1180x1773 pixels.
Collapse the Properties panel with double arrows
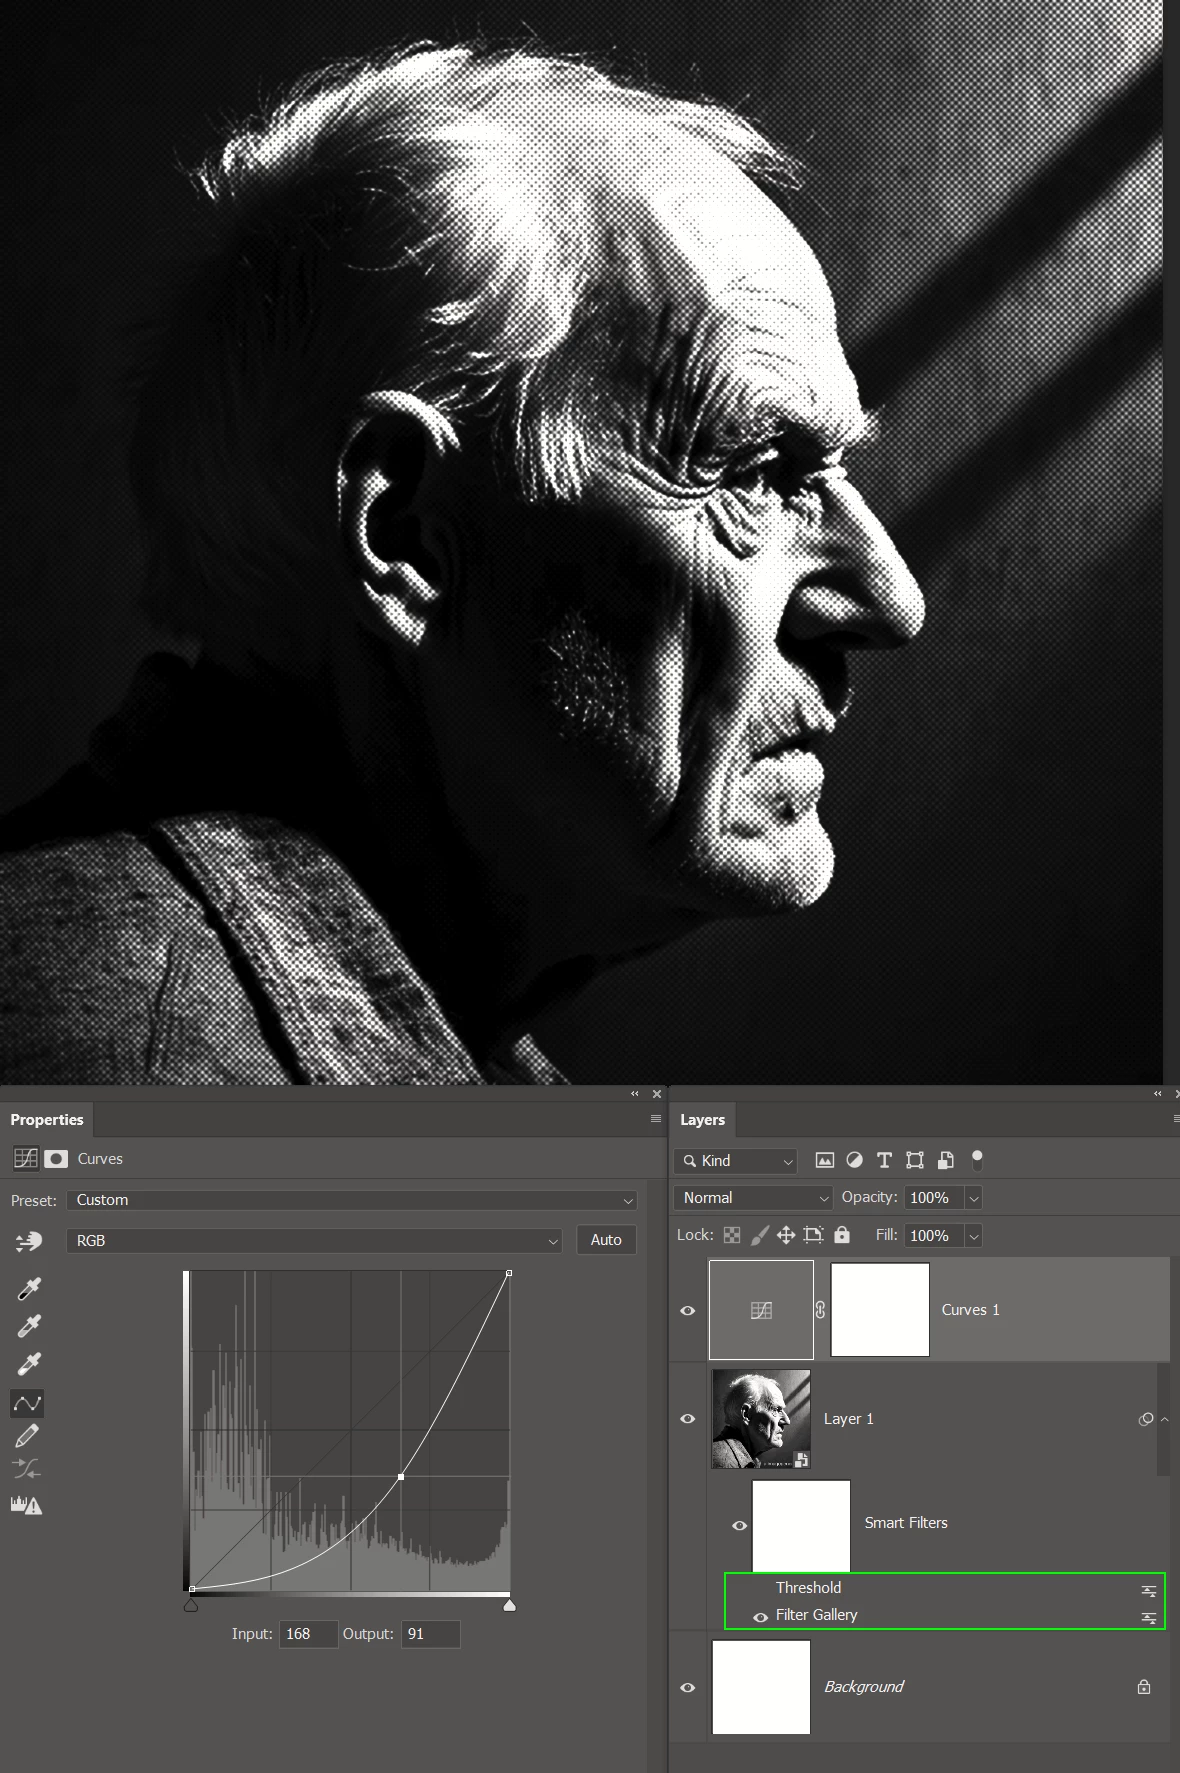635,1093
